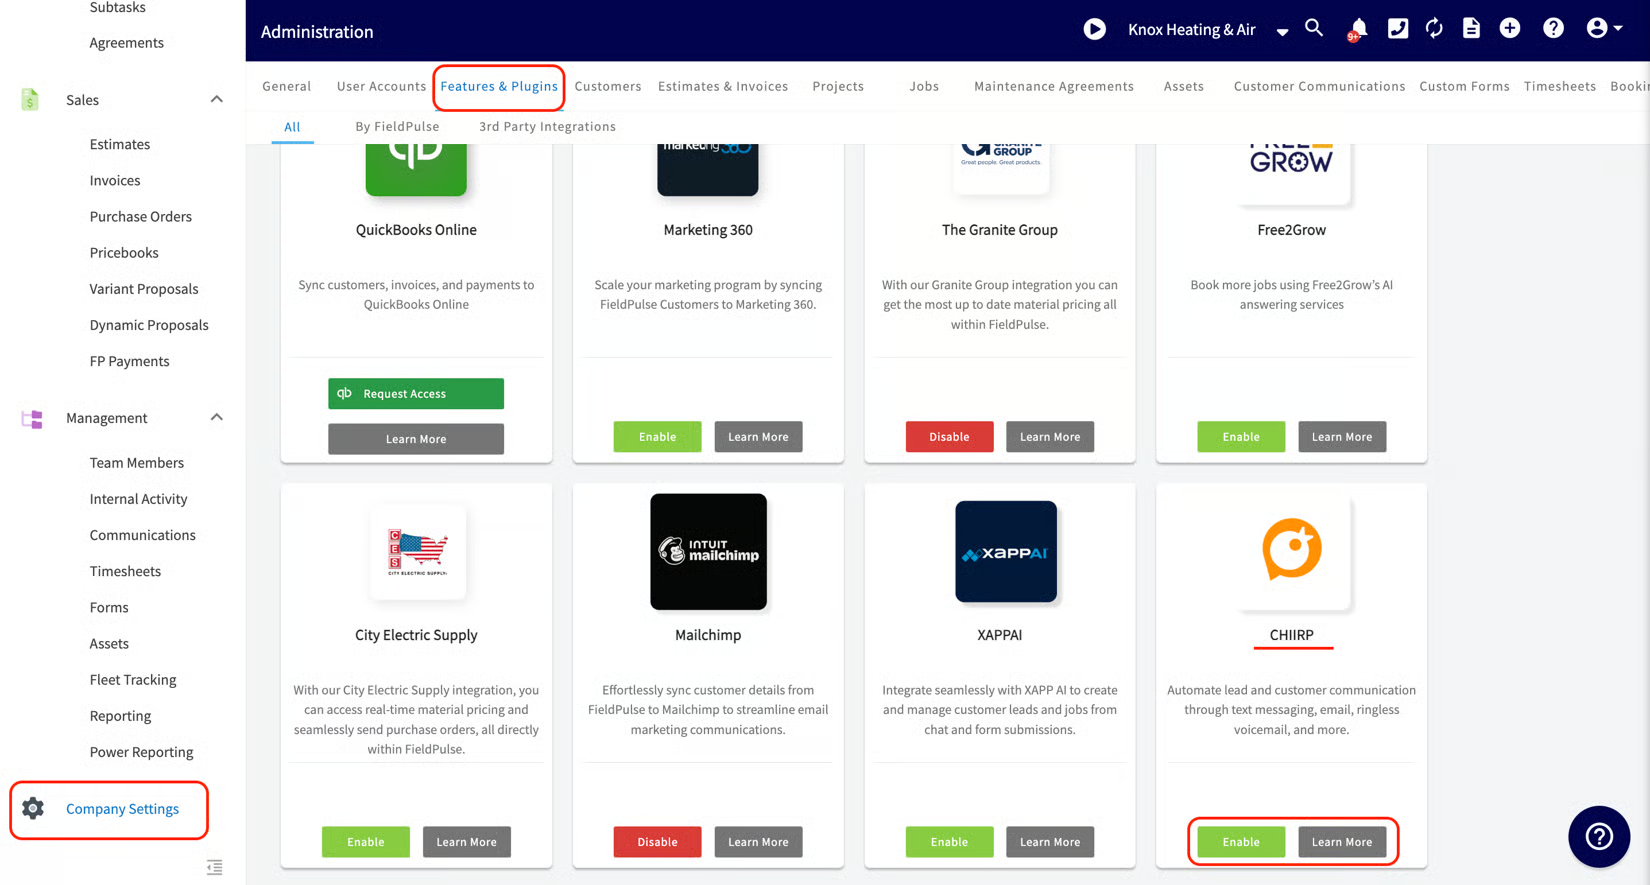Image resolution: width=1650 pixels, height=885 pixels.
Task: Click the Sales section icon
Action: click(30, 99)
